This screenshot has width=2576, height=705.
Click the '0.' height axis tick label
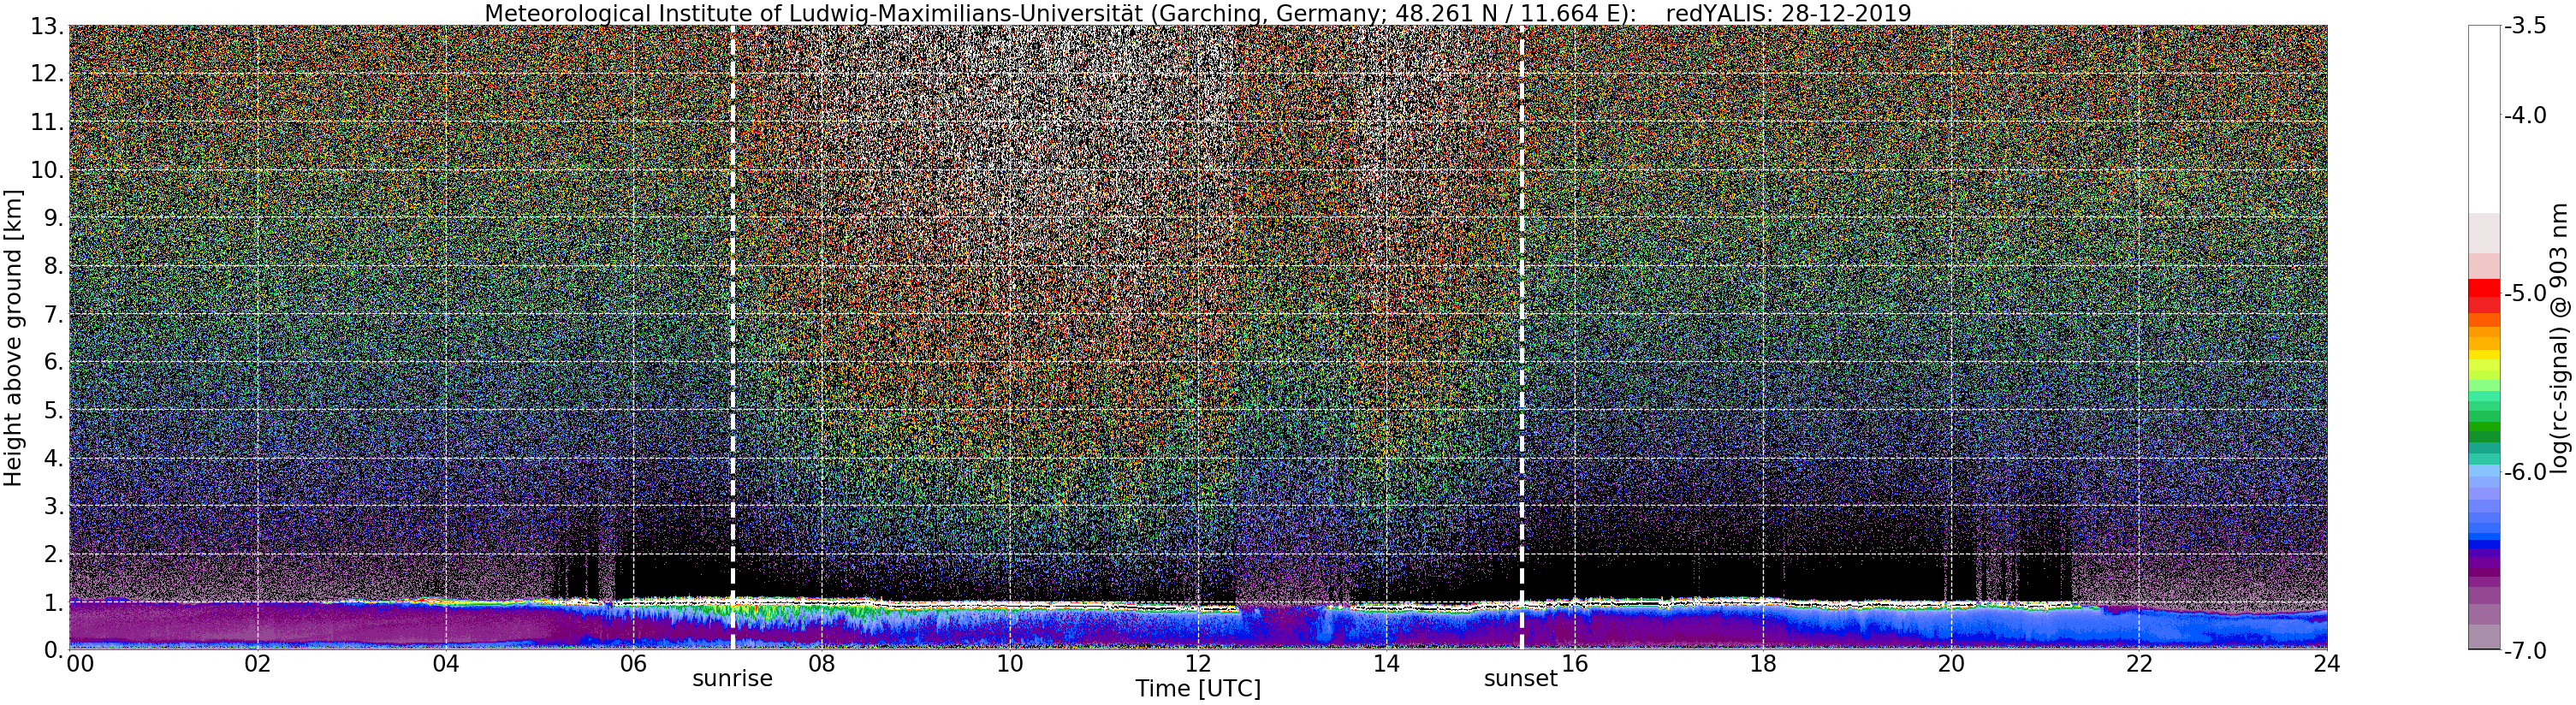54,650
